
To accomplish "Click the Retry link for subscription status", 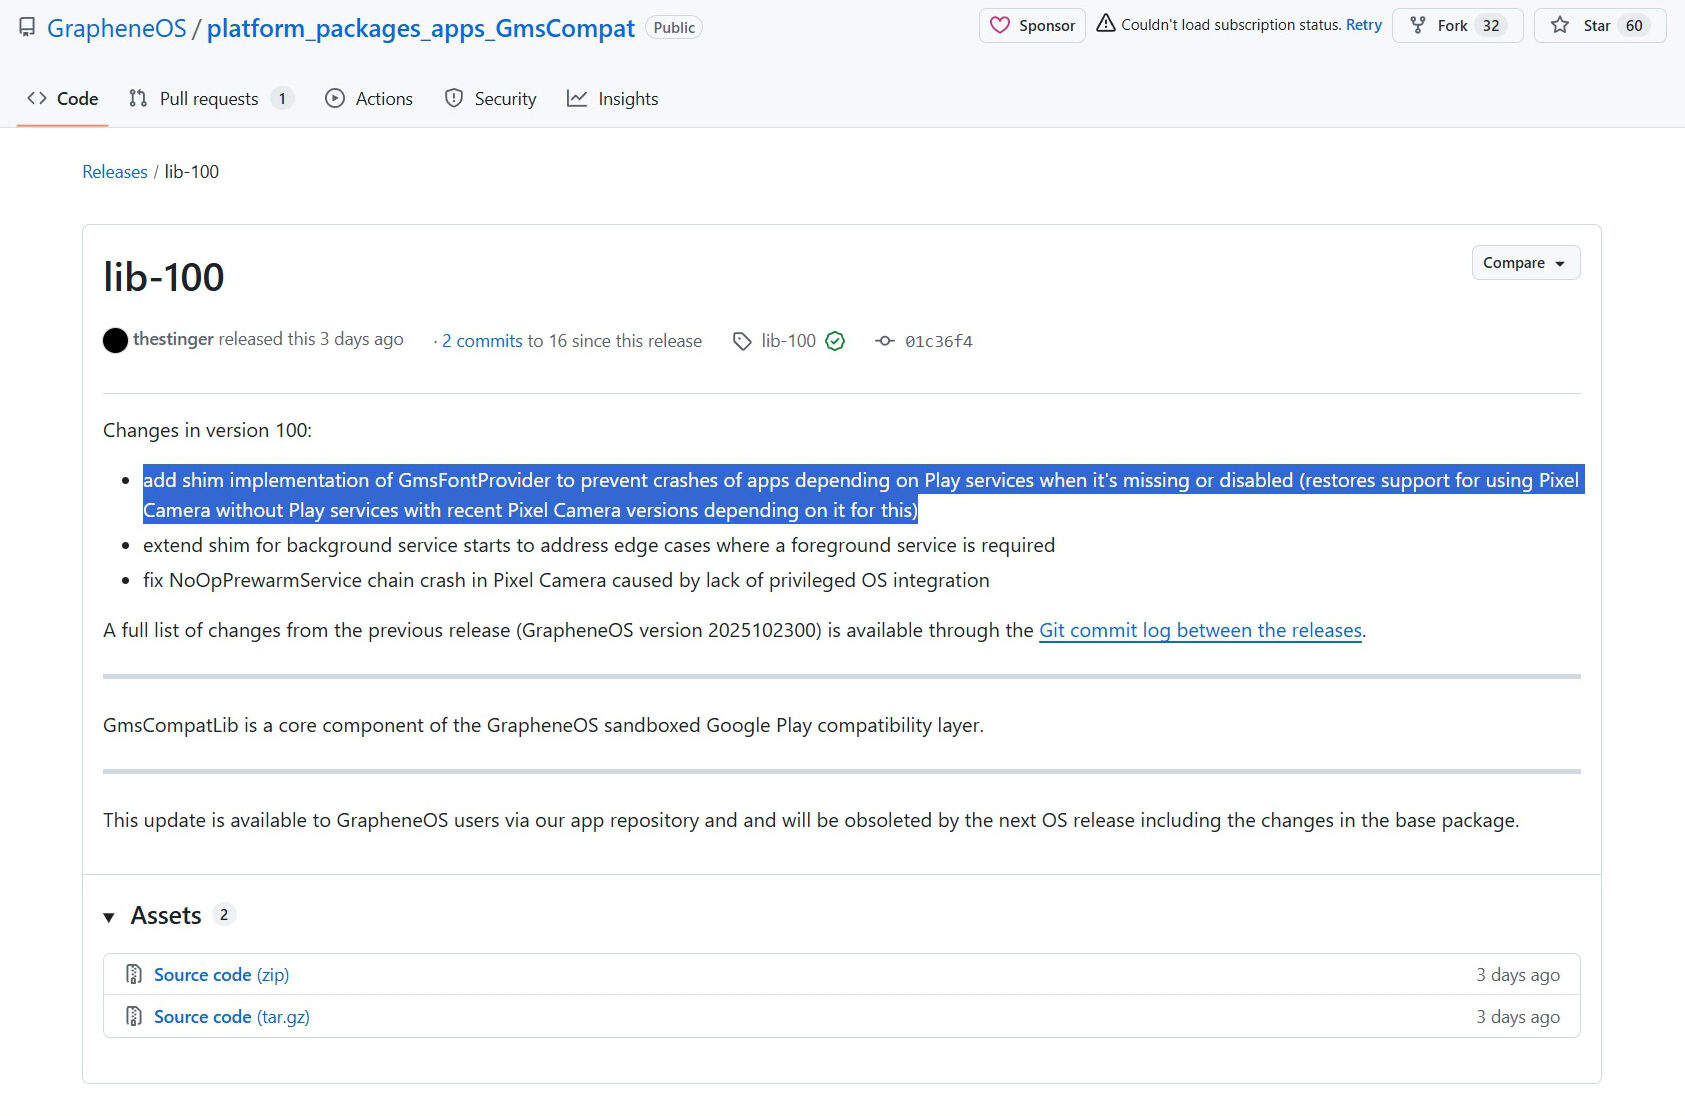I will point(1363,25).
